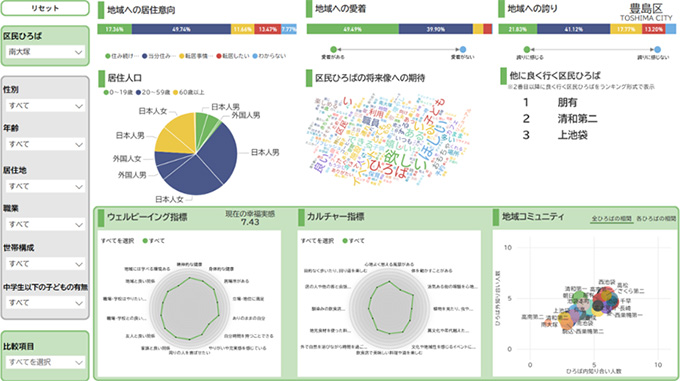Viewport: 680px width, 381px height.
Task: Click the green 誇りに感じる marker
Action: 527,49
